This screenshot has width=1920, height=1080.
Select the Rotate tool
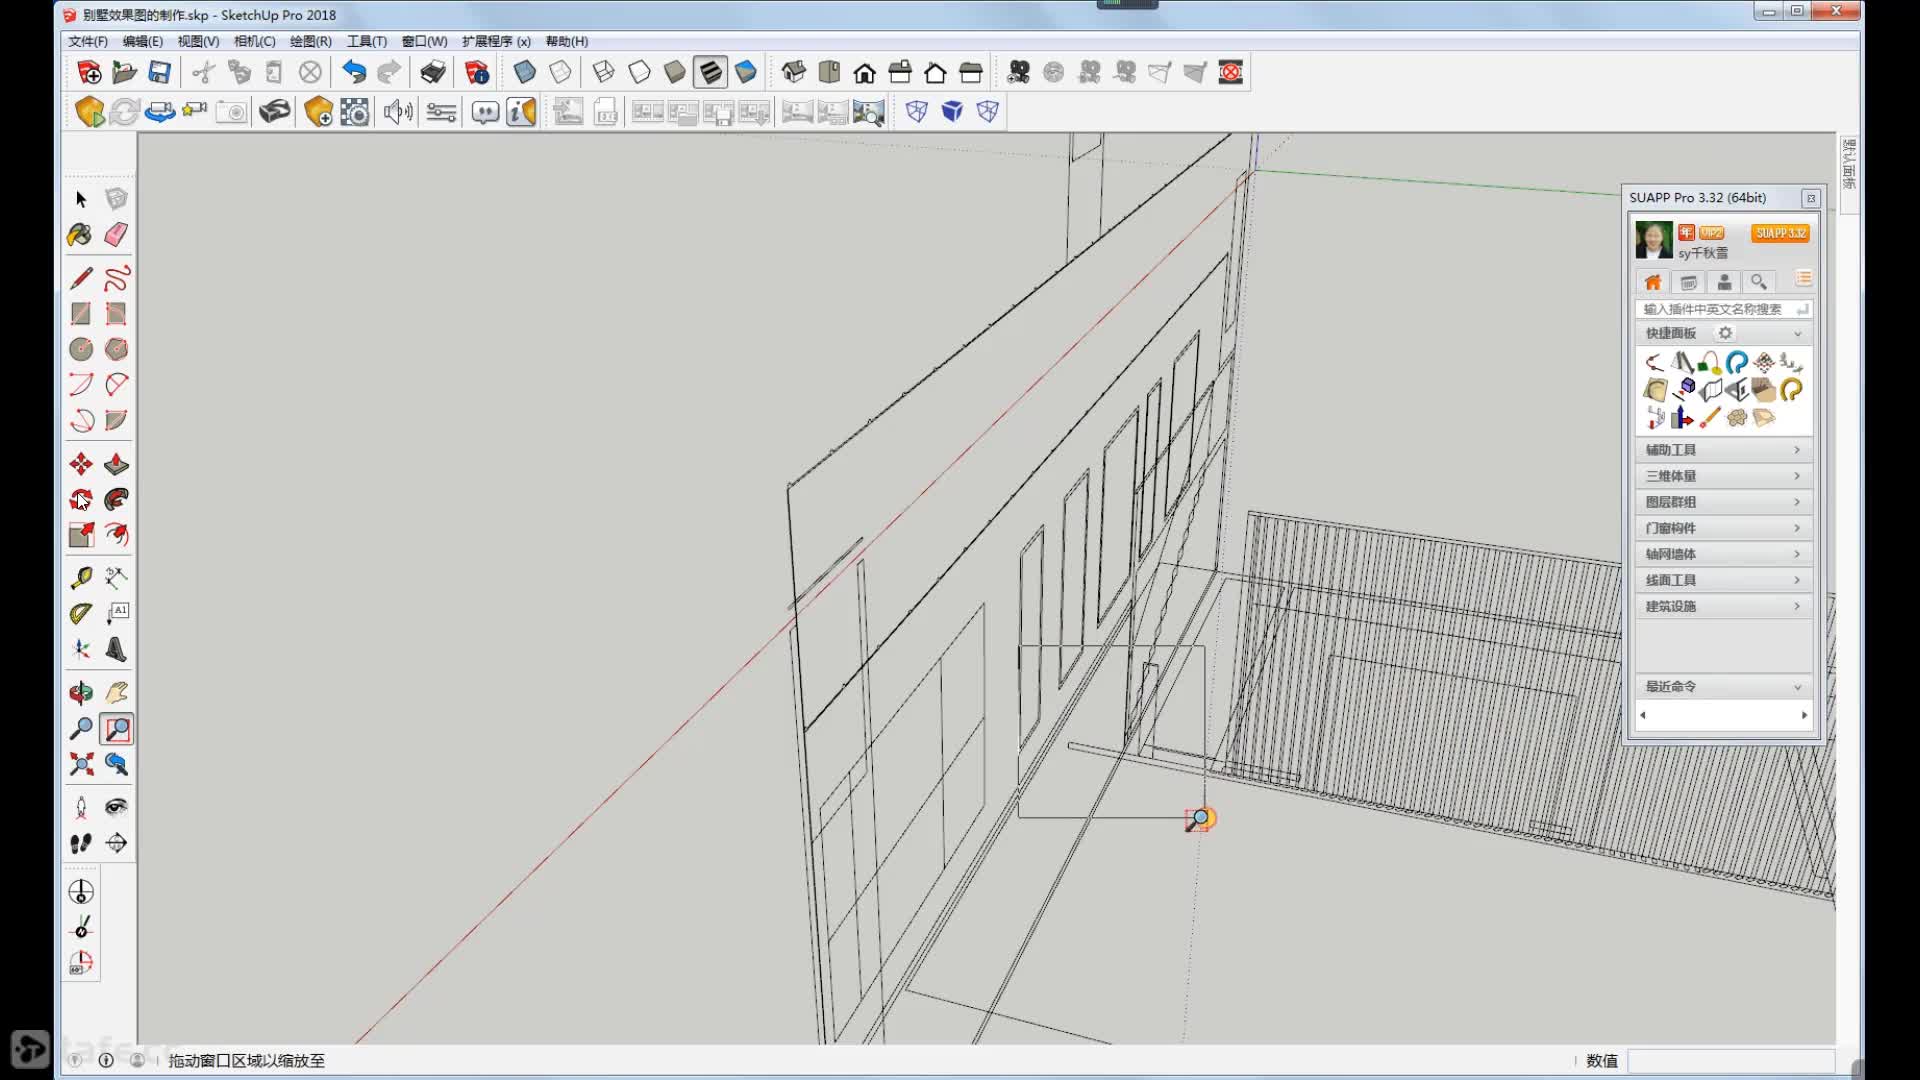coord(81,499)
